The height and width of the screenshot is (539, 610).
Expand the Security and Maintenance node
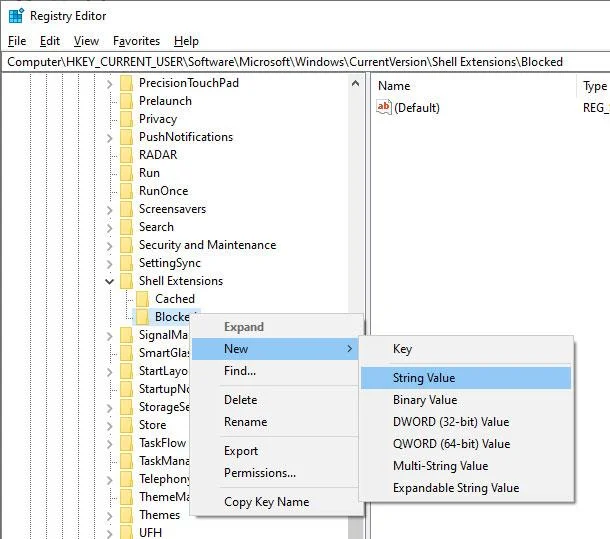[110, 246]
